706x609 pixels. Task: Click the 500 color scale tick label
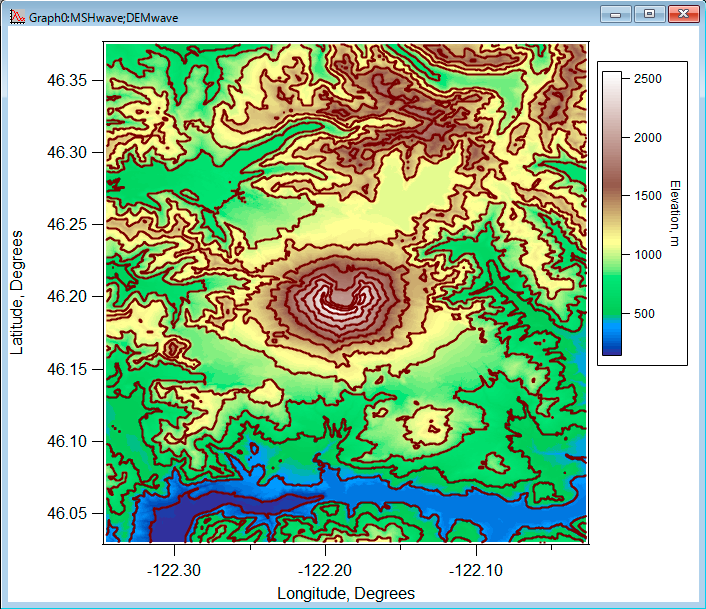[x=644, y=314]
